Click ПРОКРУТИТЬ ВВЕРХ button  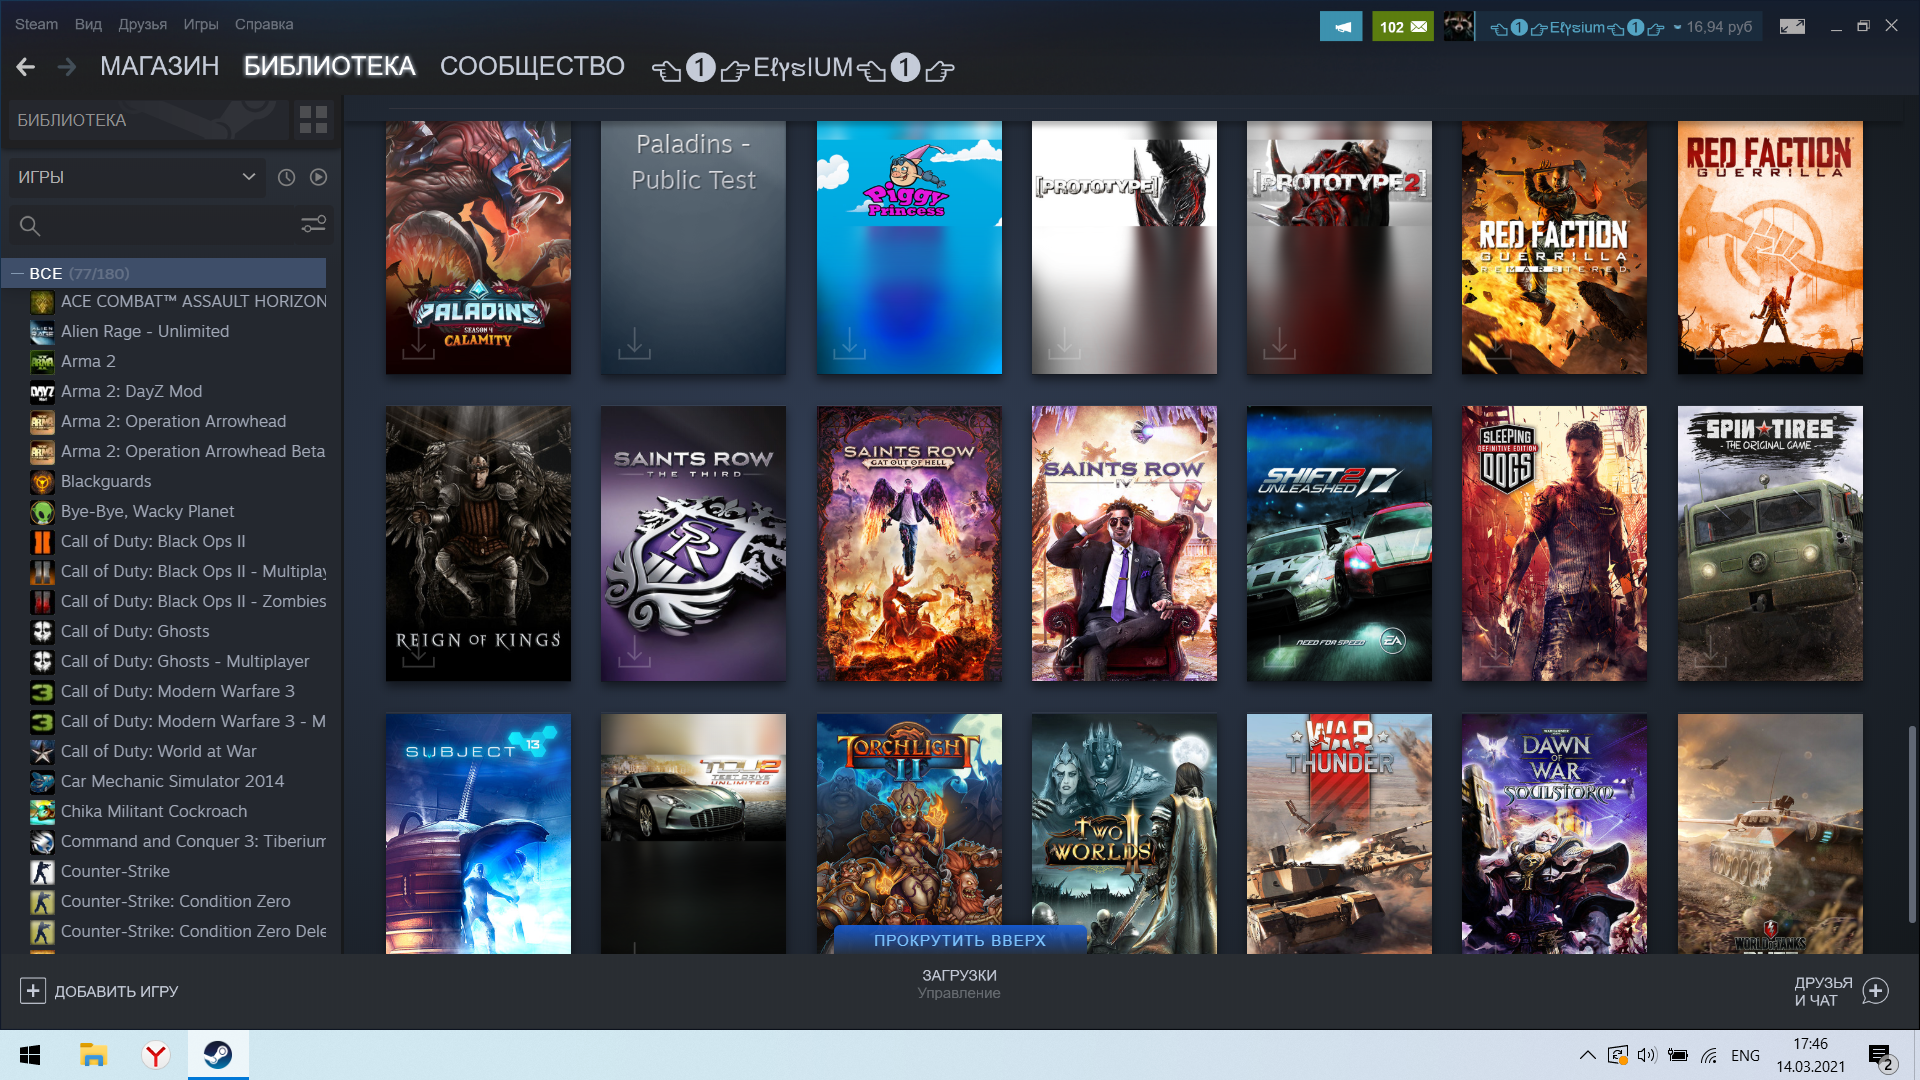(x=960, y=940)
